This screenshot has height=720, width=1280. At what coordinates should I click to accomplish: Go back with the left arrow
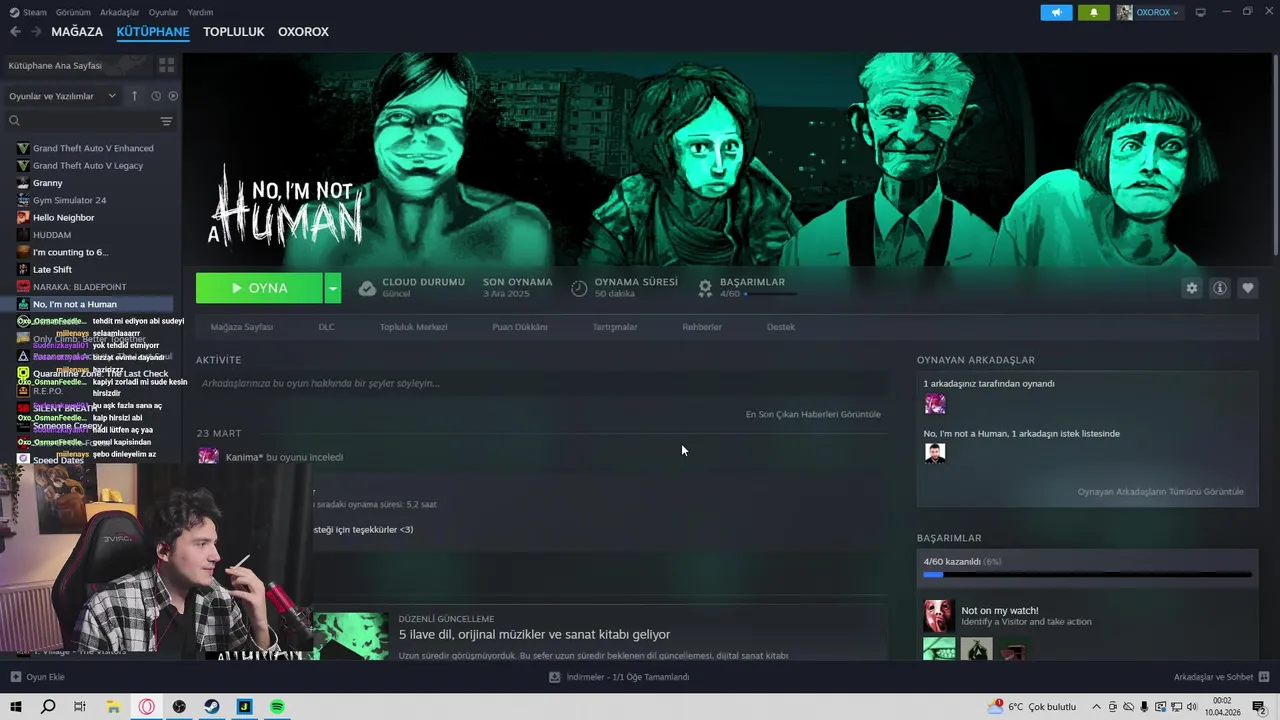pyautogui.click(x=15, y=32)
